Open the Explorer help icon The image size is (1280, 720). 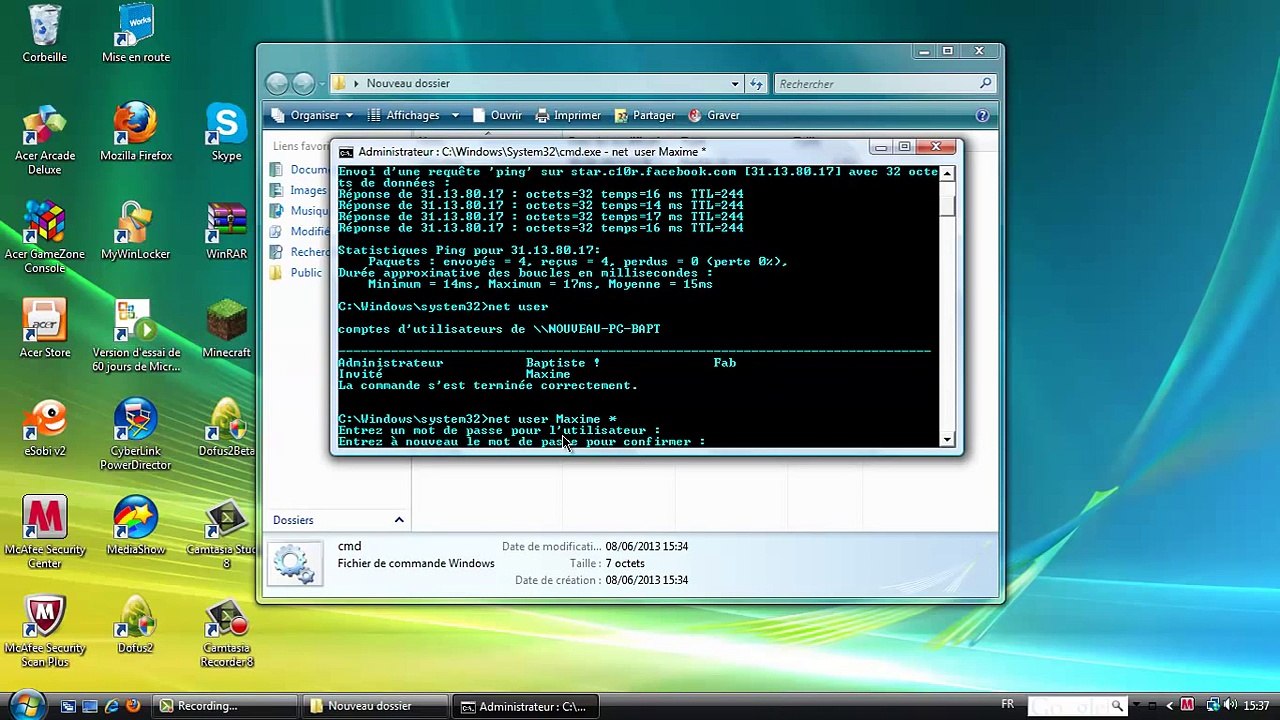[982, 116]
